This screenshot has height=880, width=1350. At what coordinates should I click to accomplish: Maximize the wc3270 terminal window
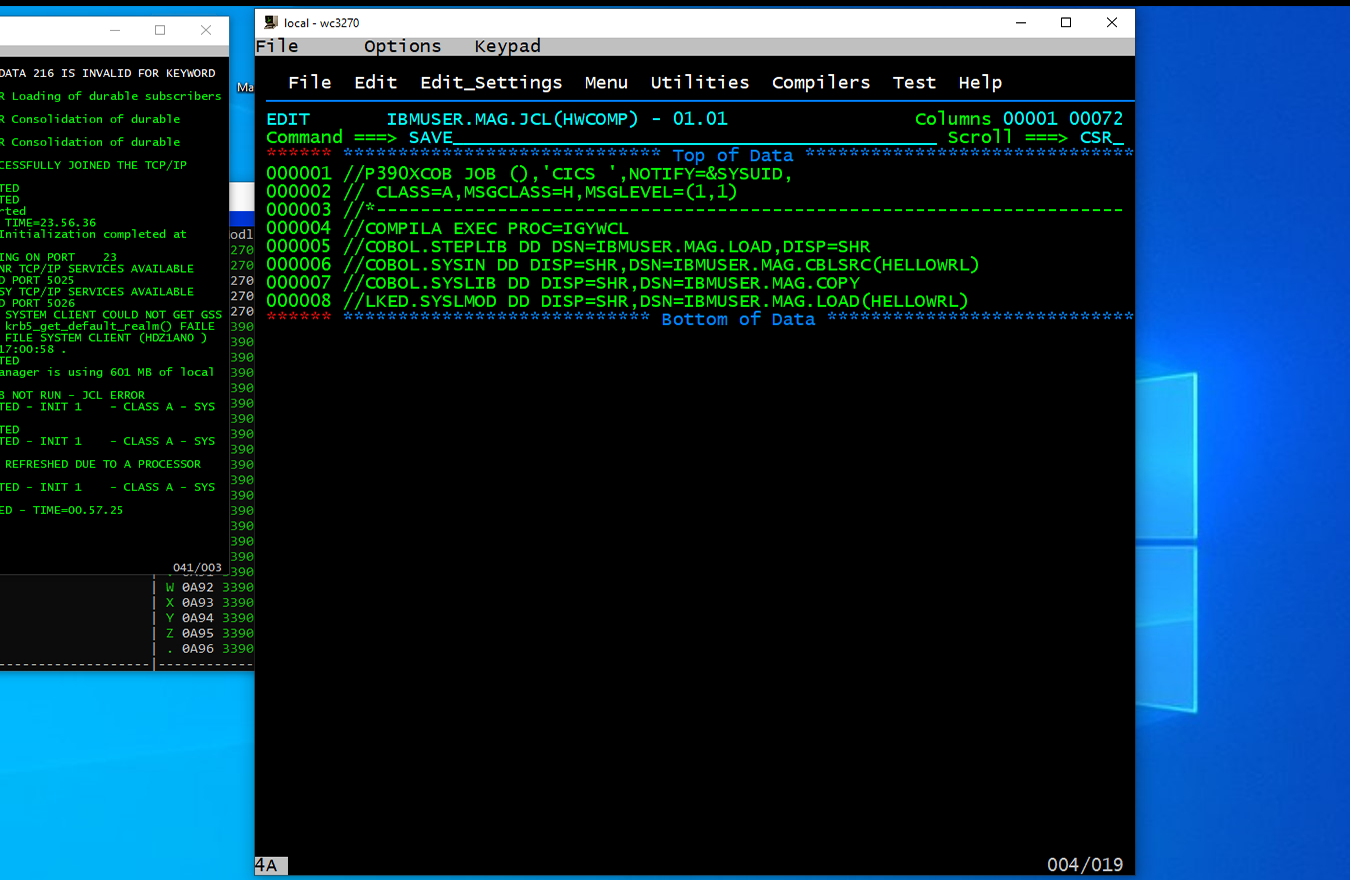tap(1066, 22)
